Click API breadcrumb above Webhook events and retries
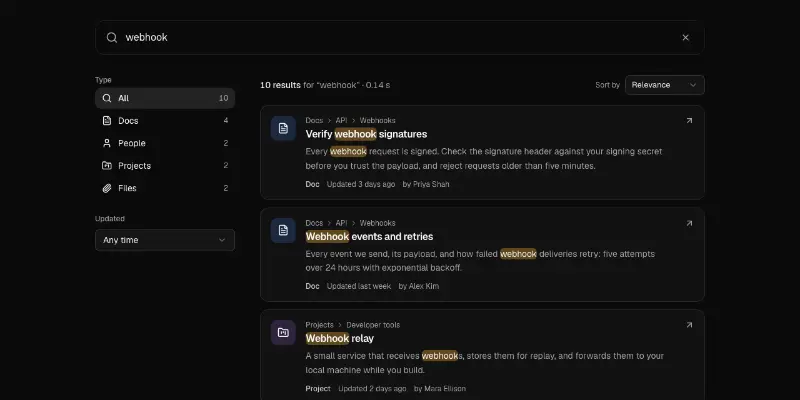This screenshot has width=800, height=400. point(341,223)
